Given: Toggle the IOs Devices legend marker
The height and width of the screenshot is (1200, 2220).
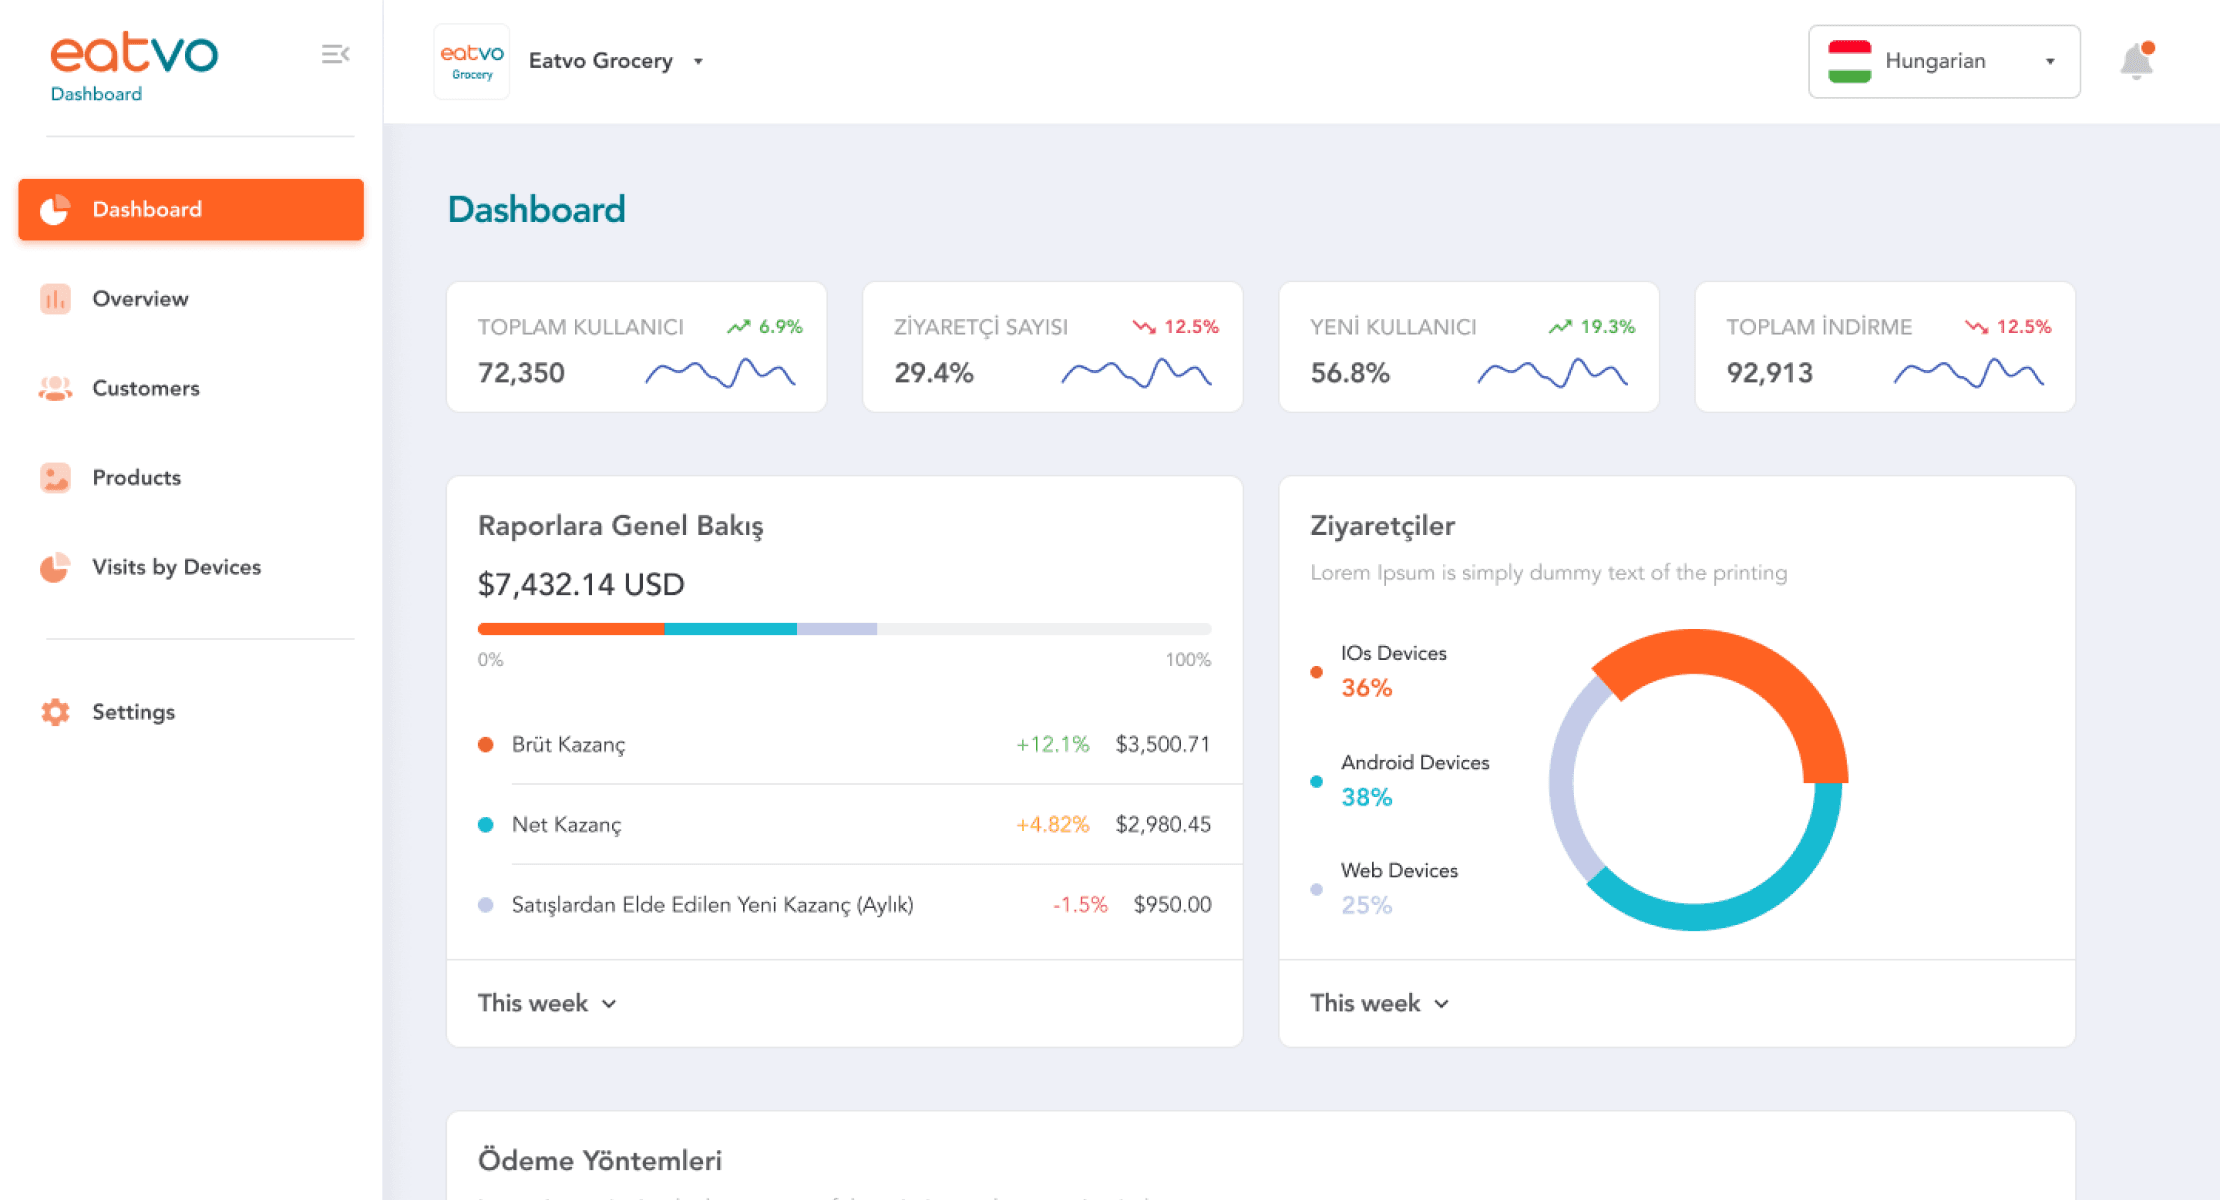Looking at the screenshot, I should [1315, 673].
